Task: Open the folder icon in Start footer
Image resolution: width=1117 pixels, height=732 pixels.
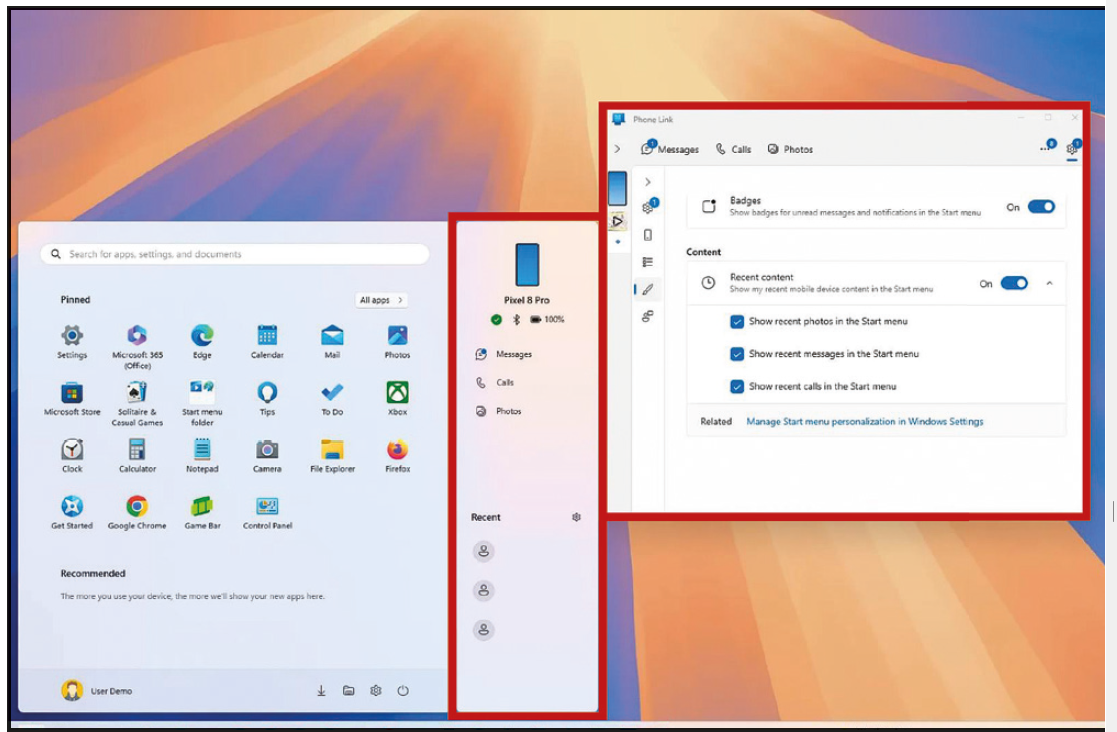Action: click(x=348, y=690)
